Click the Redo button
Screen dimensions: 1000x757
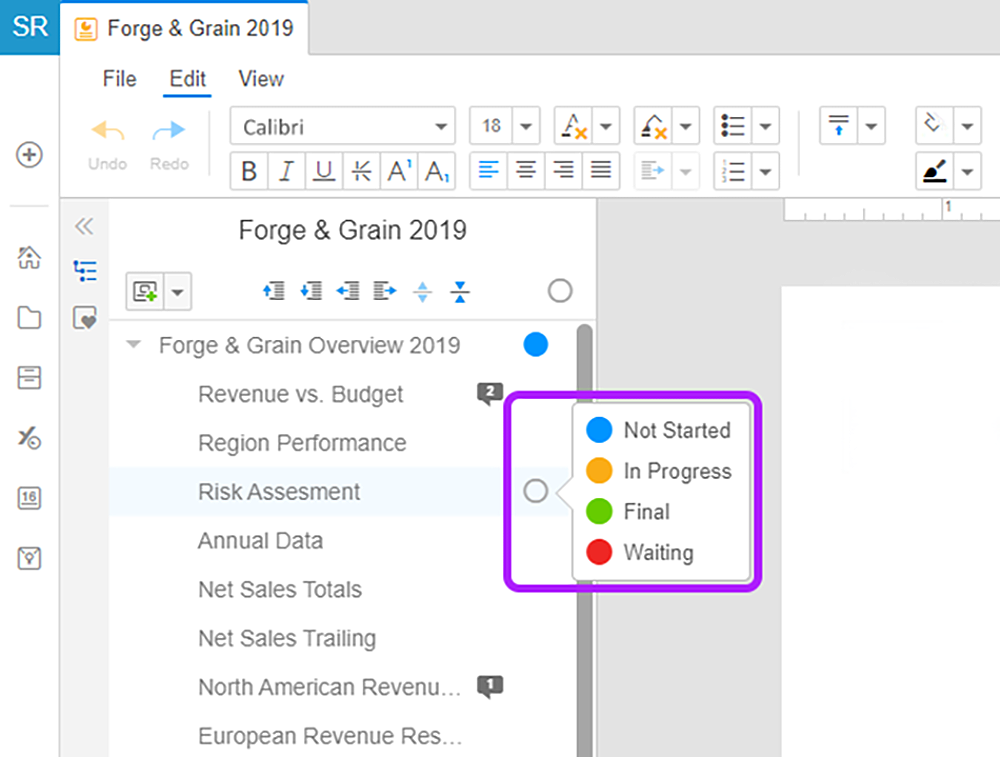tap(168, 140)
